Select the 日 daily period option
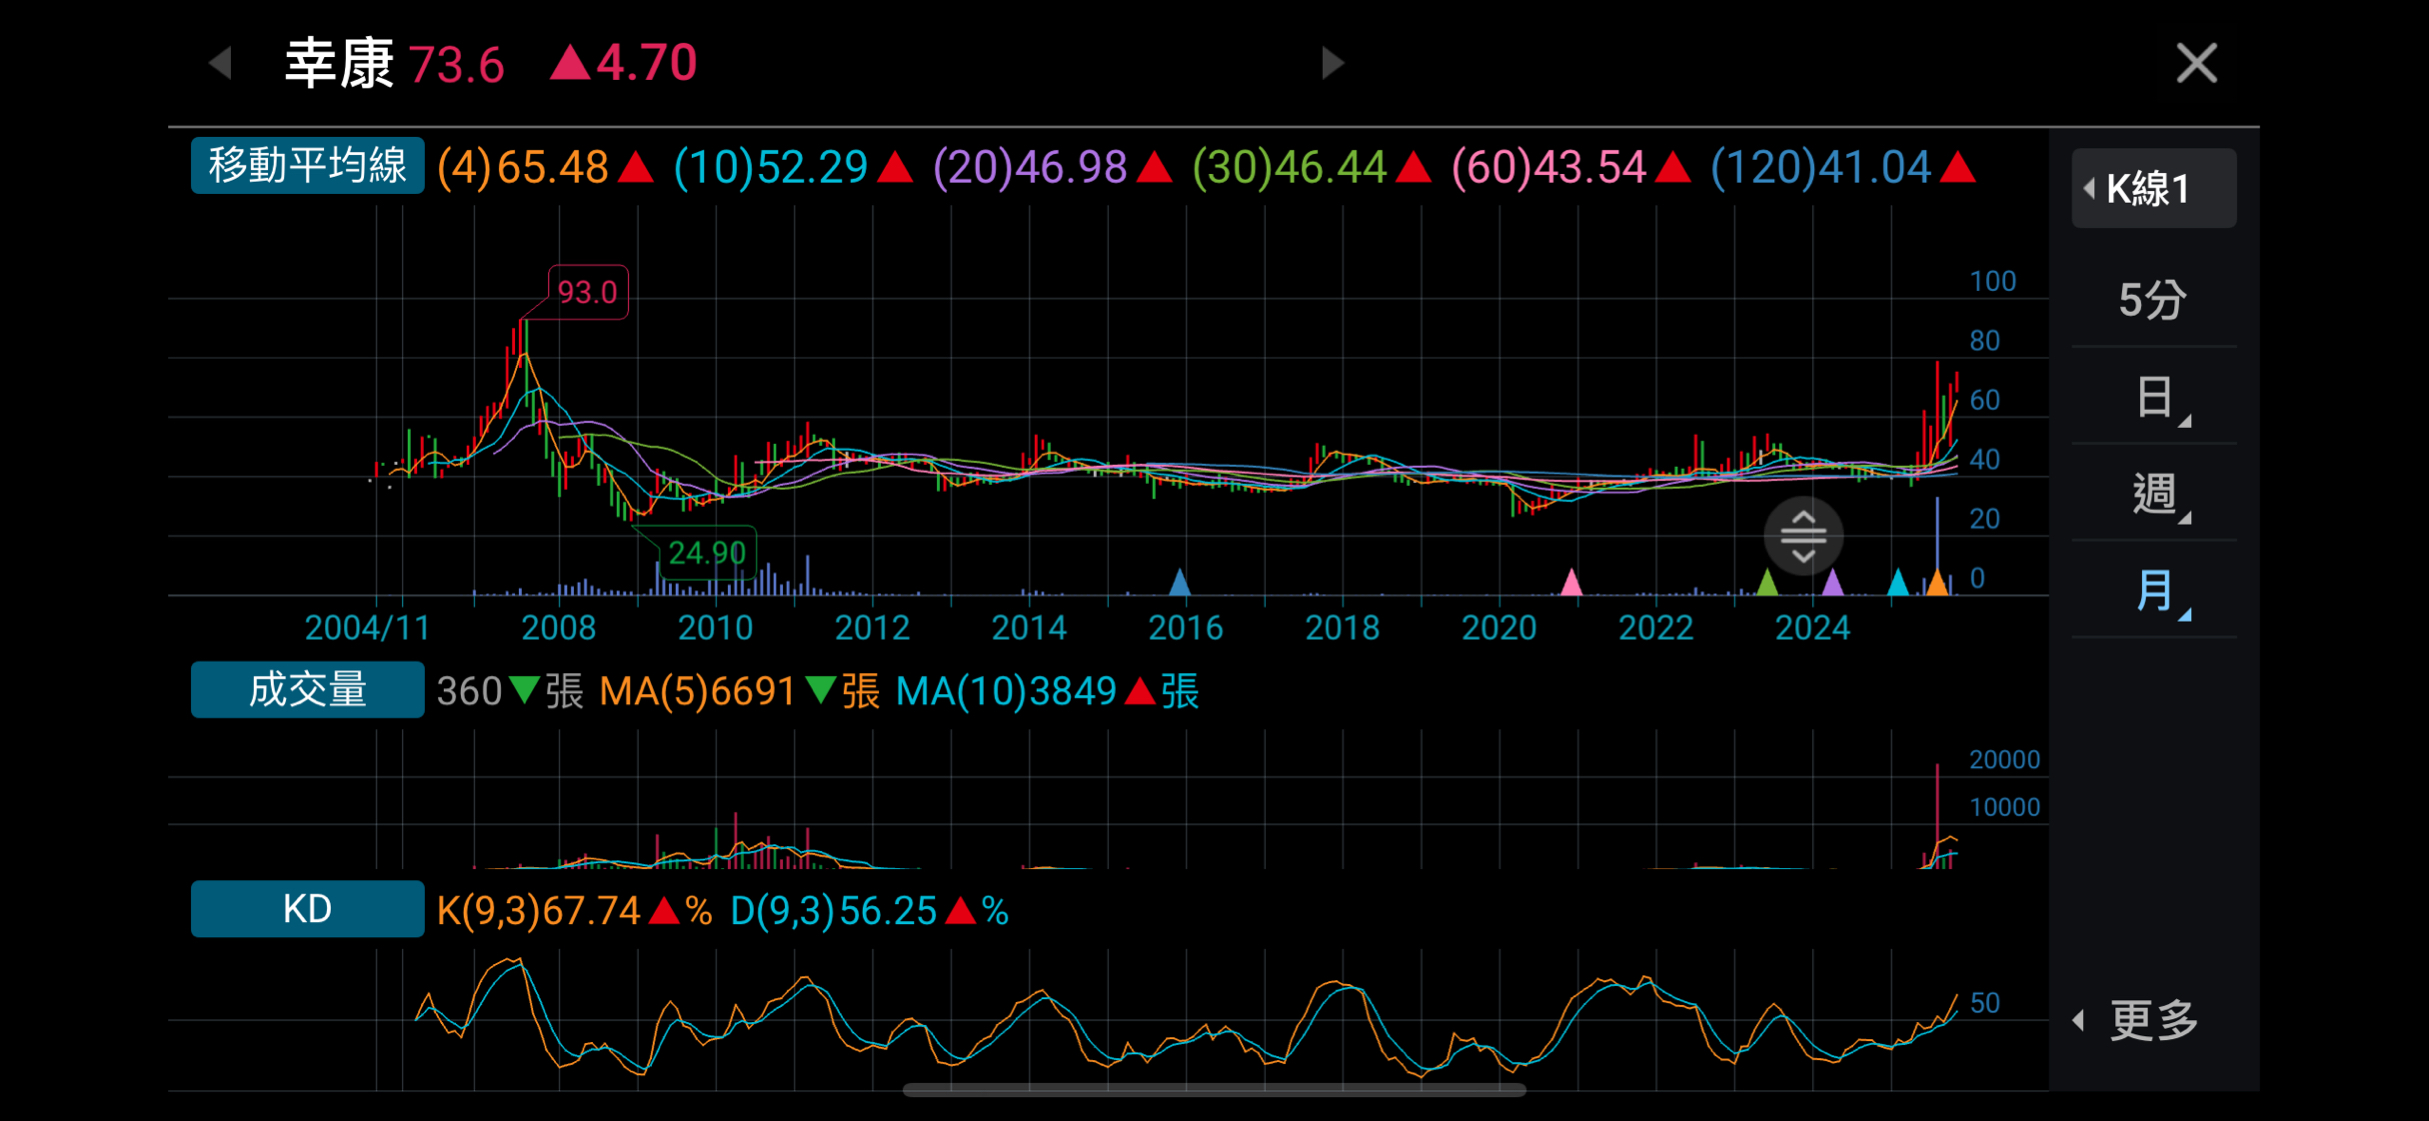 pos(2154,397)
